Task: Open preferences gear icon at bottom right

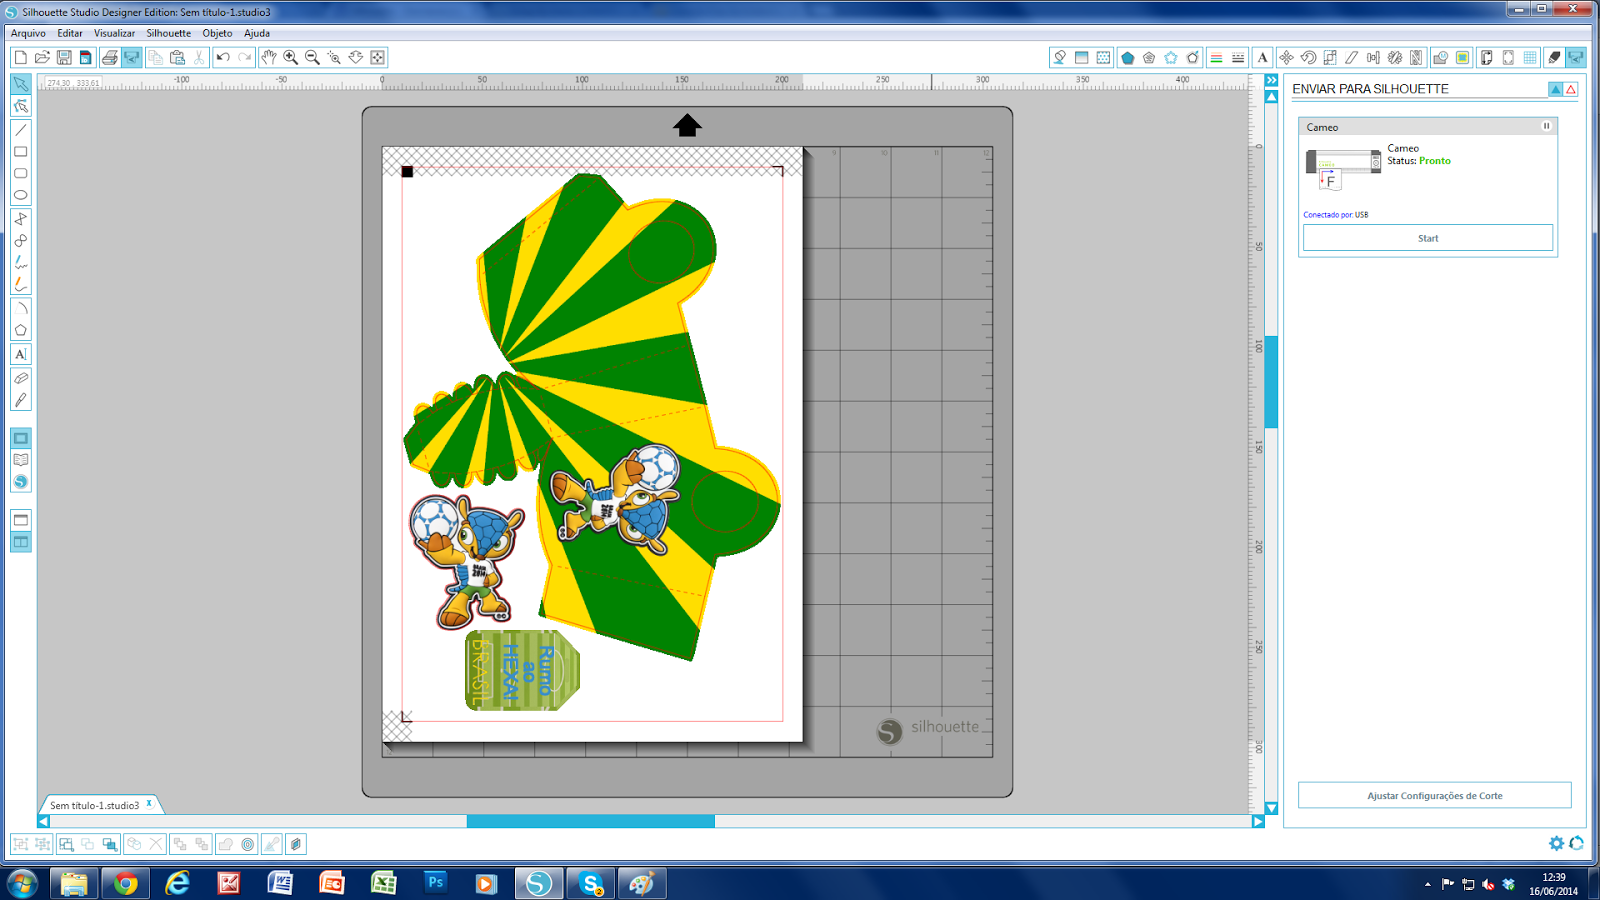Action: coord(1556,843)
